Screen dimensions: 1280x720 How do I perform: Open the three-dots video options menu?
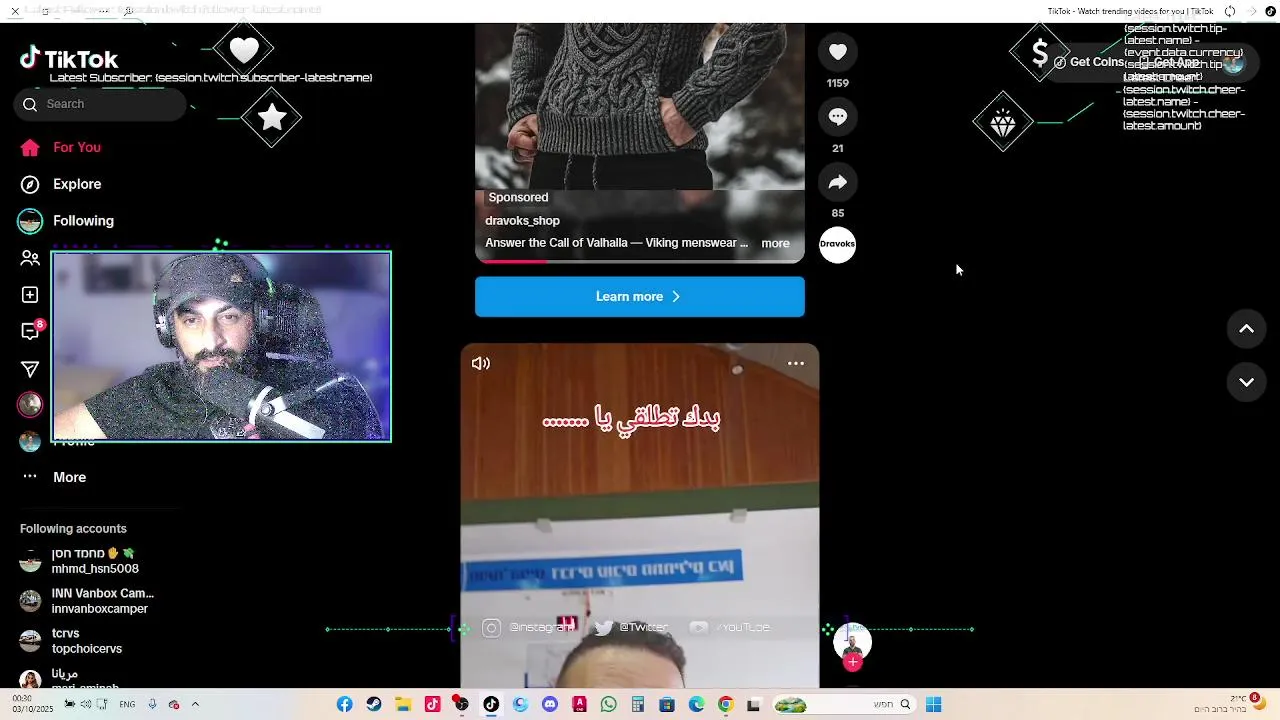click(796, 364)
